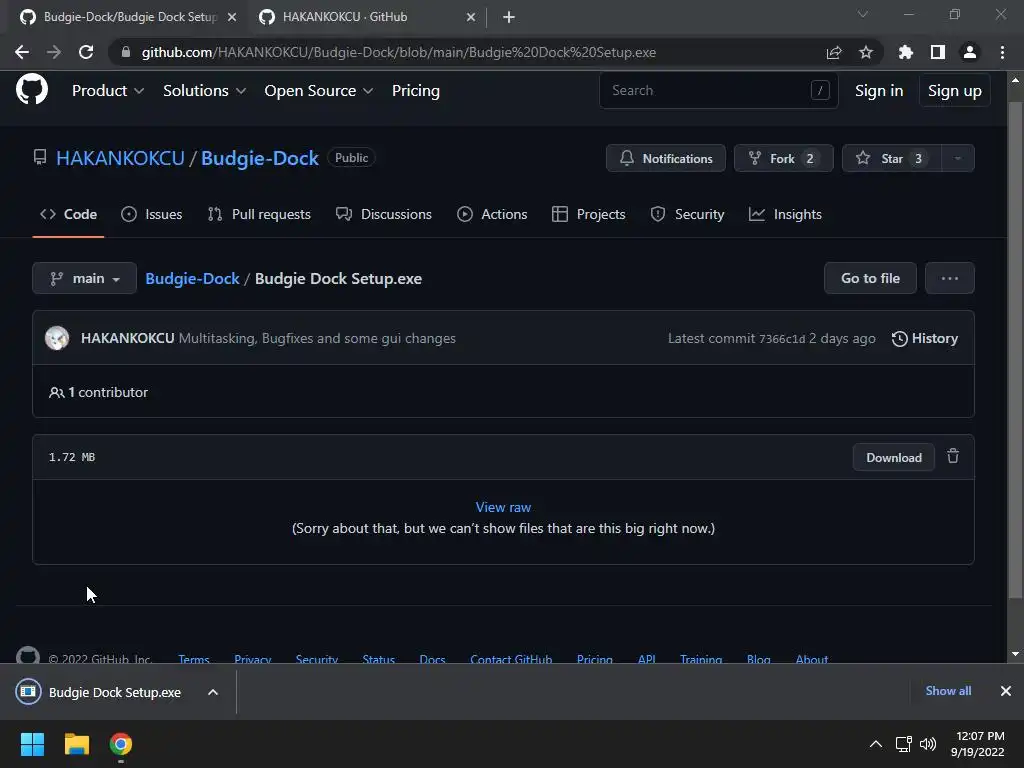Screen dimensions: 1024x768
Task: Open the Budgie-Dock repository title link
Action: (x=259, y=158)
